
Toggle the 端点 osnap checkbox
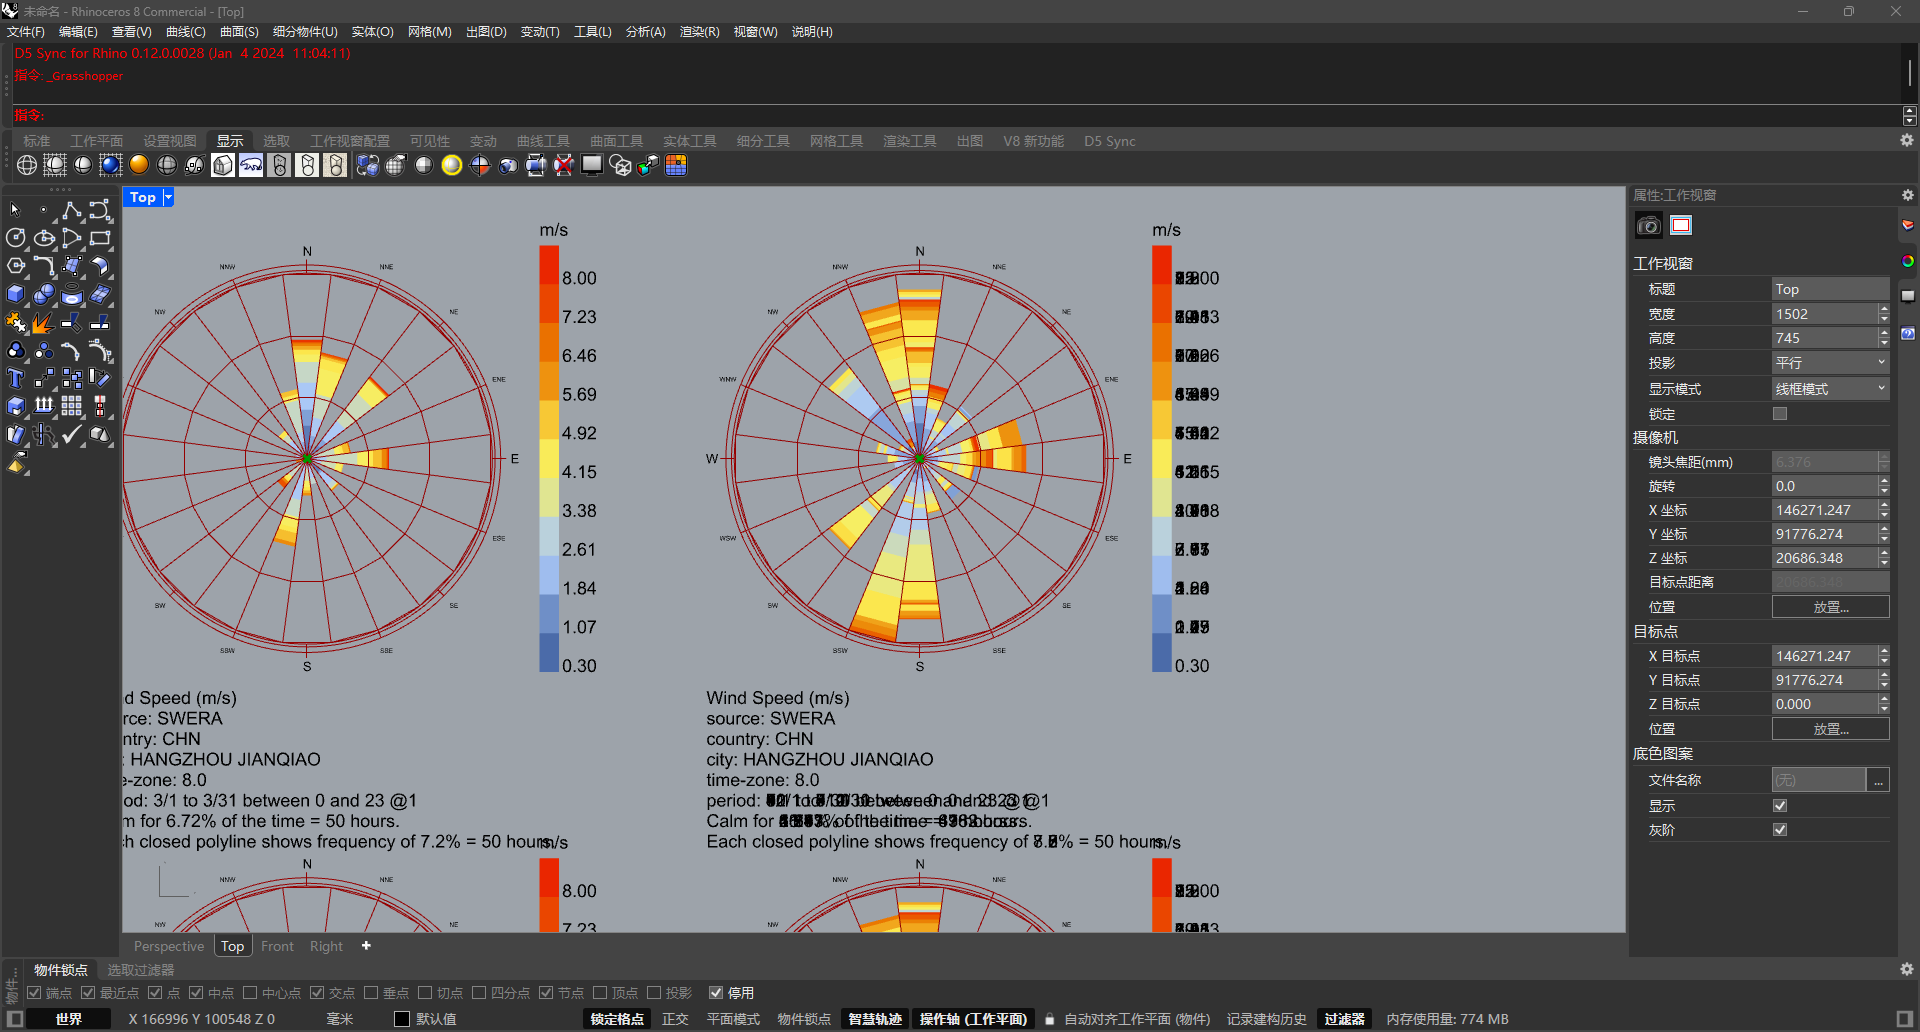tap(34, 993)
